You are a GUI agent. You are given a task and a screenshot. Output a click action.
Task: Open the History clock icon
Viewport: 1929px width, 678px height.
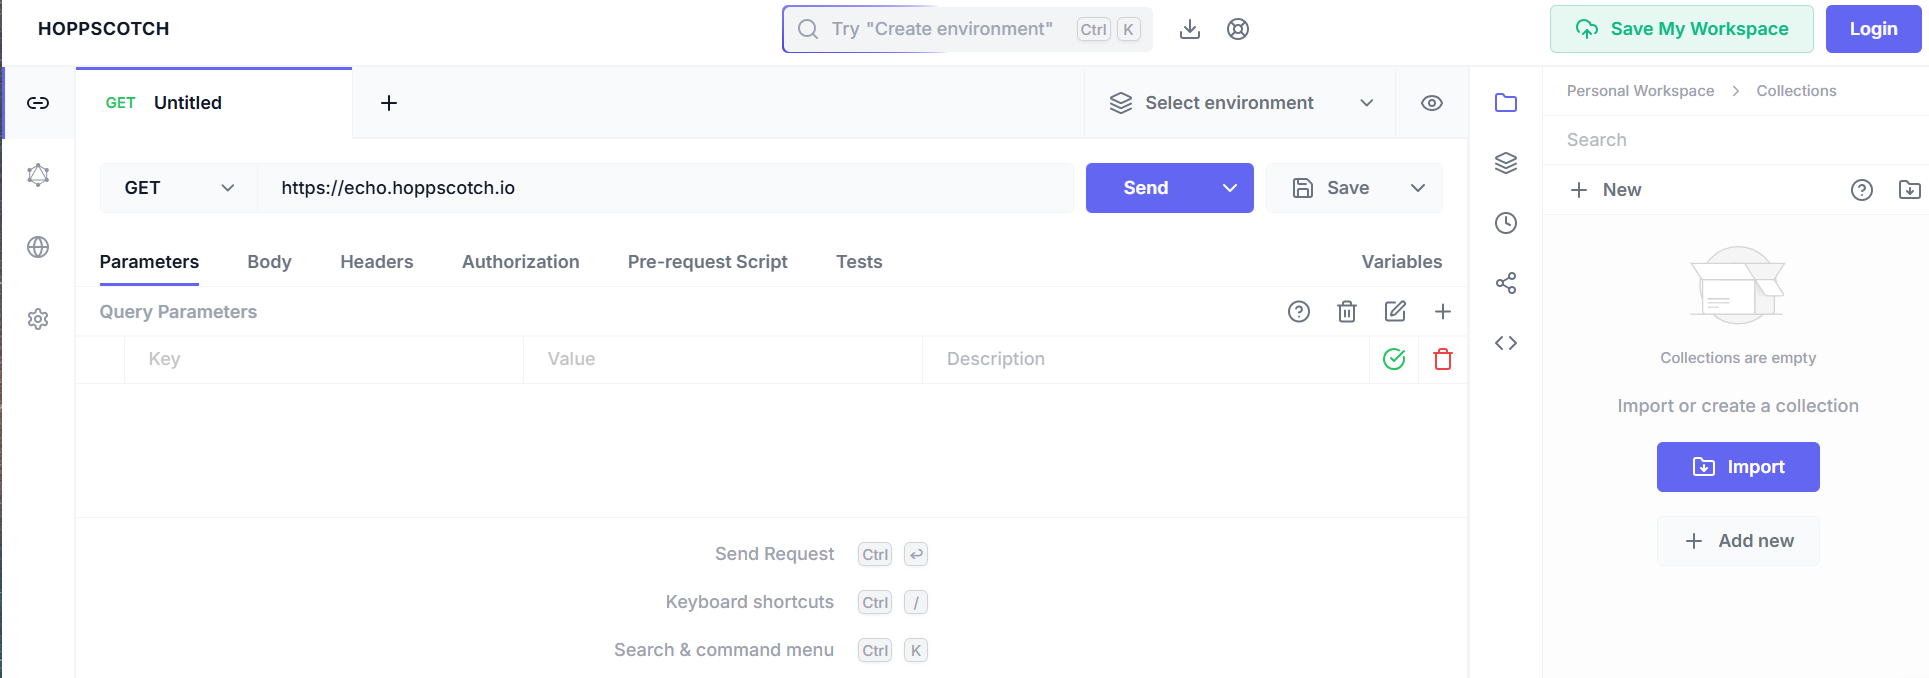[1506, 223]
